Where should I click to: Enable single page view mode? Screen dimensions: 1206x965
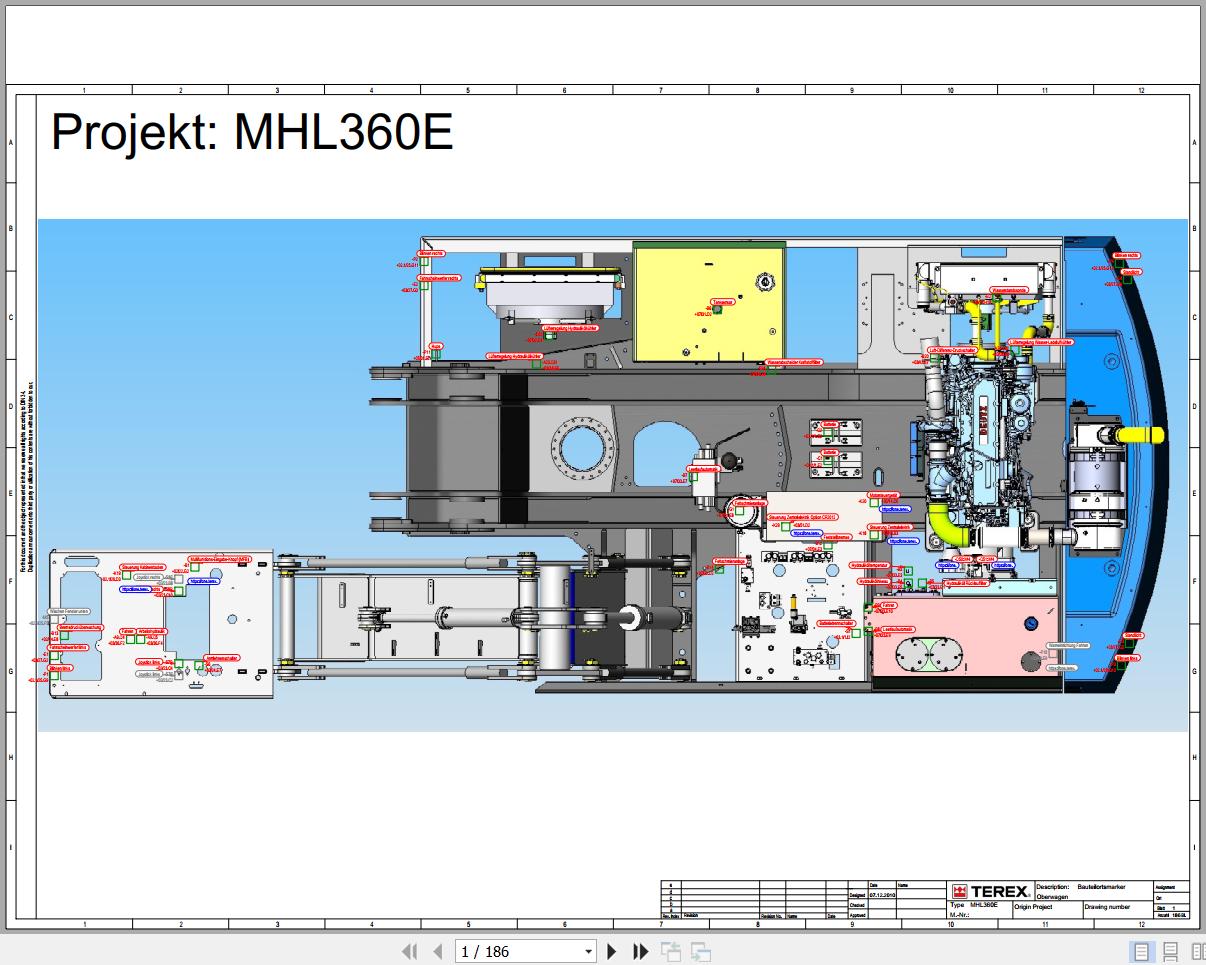[x=1142, y=951]
